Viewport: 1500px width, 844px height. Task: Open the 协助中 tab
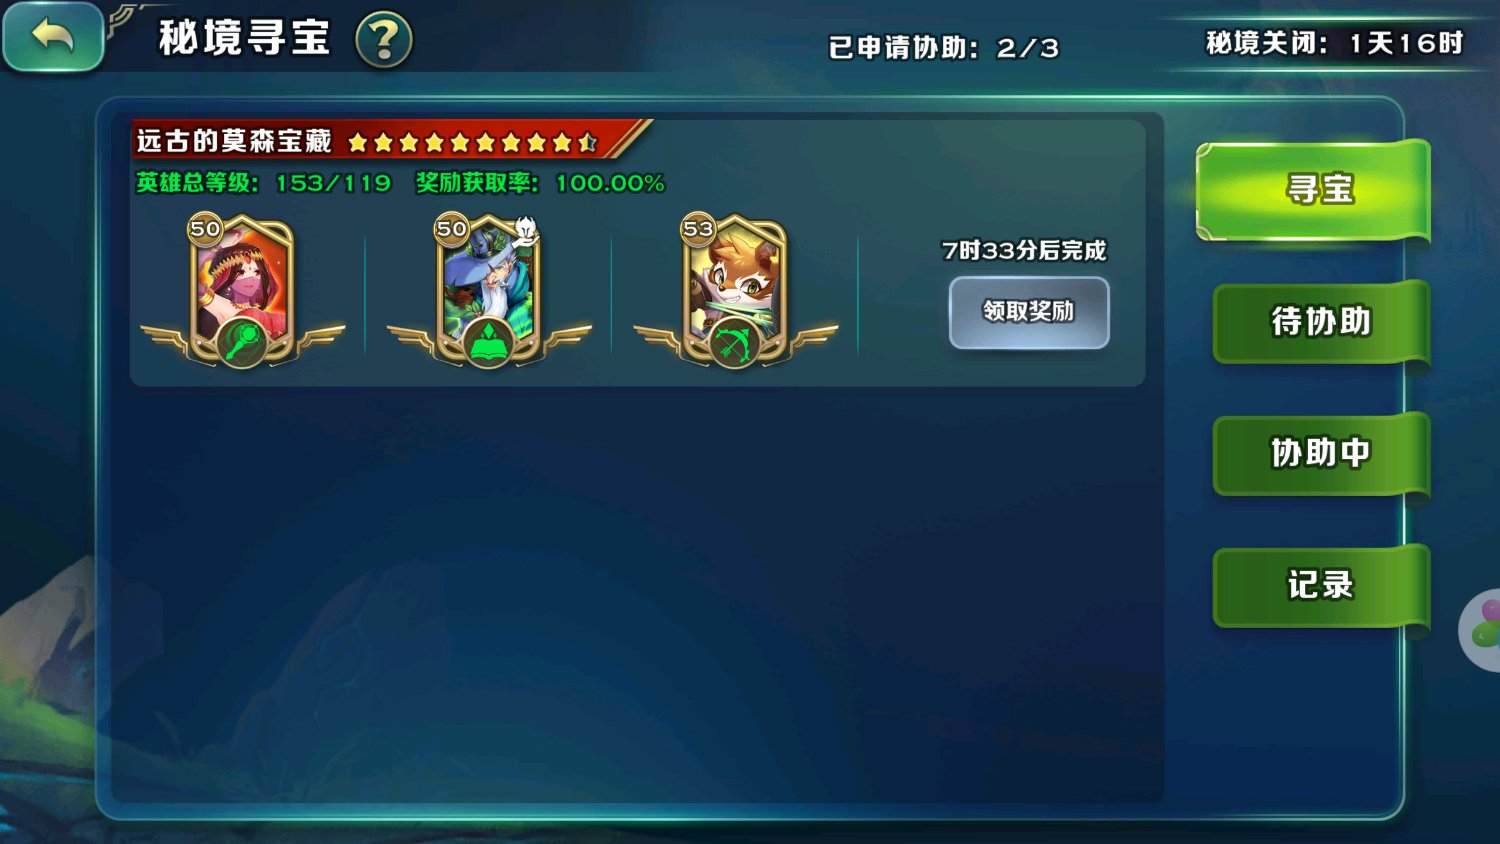click(x=1321, y=453)
